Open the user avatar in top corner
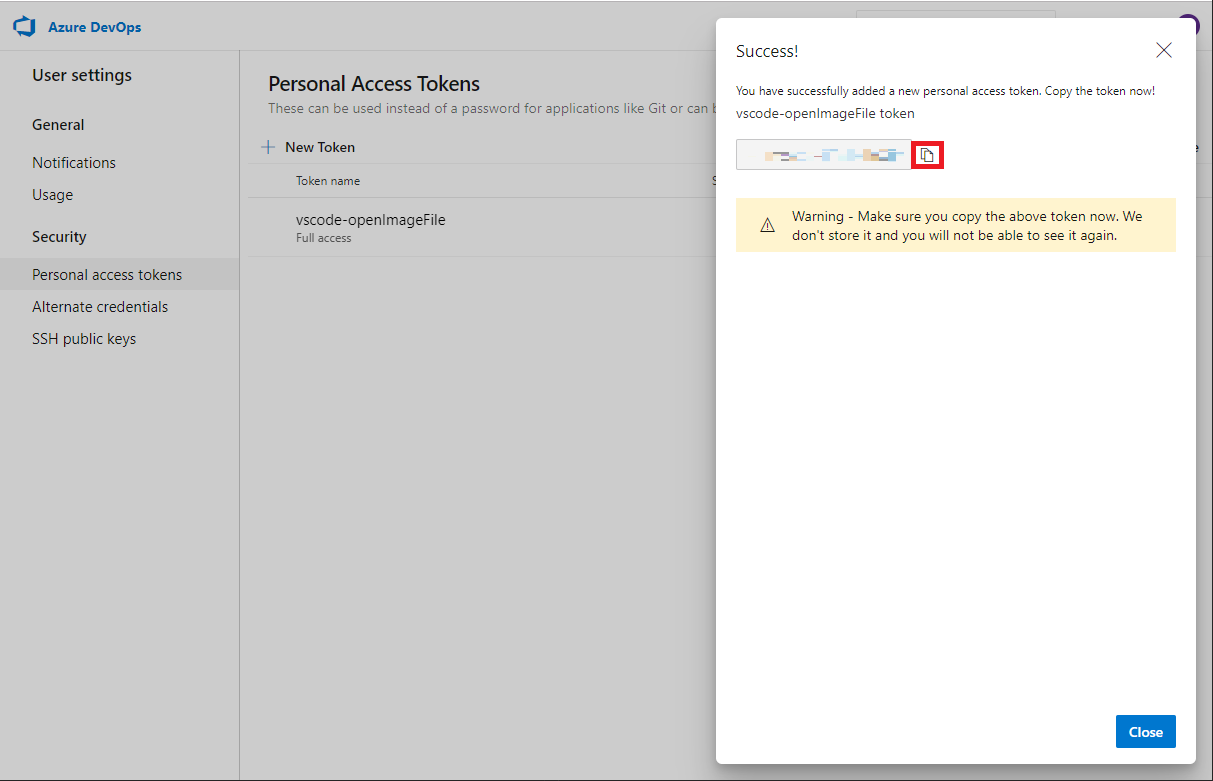This screenshot has width=1213, height=781. (1188, 25)
